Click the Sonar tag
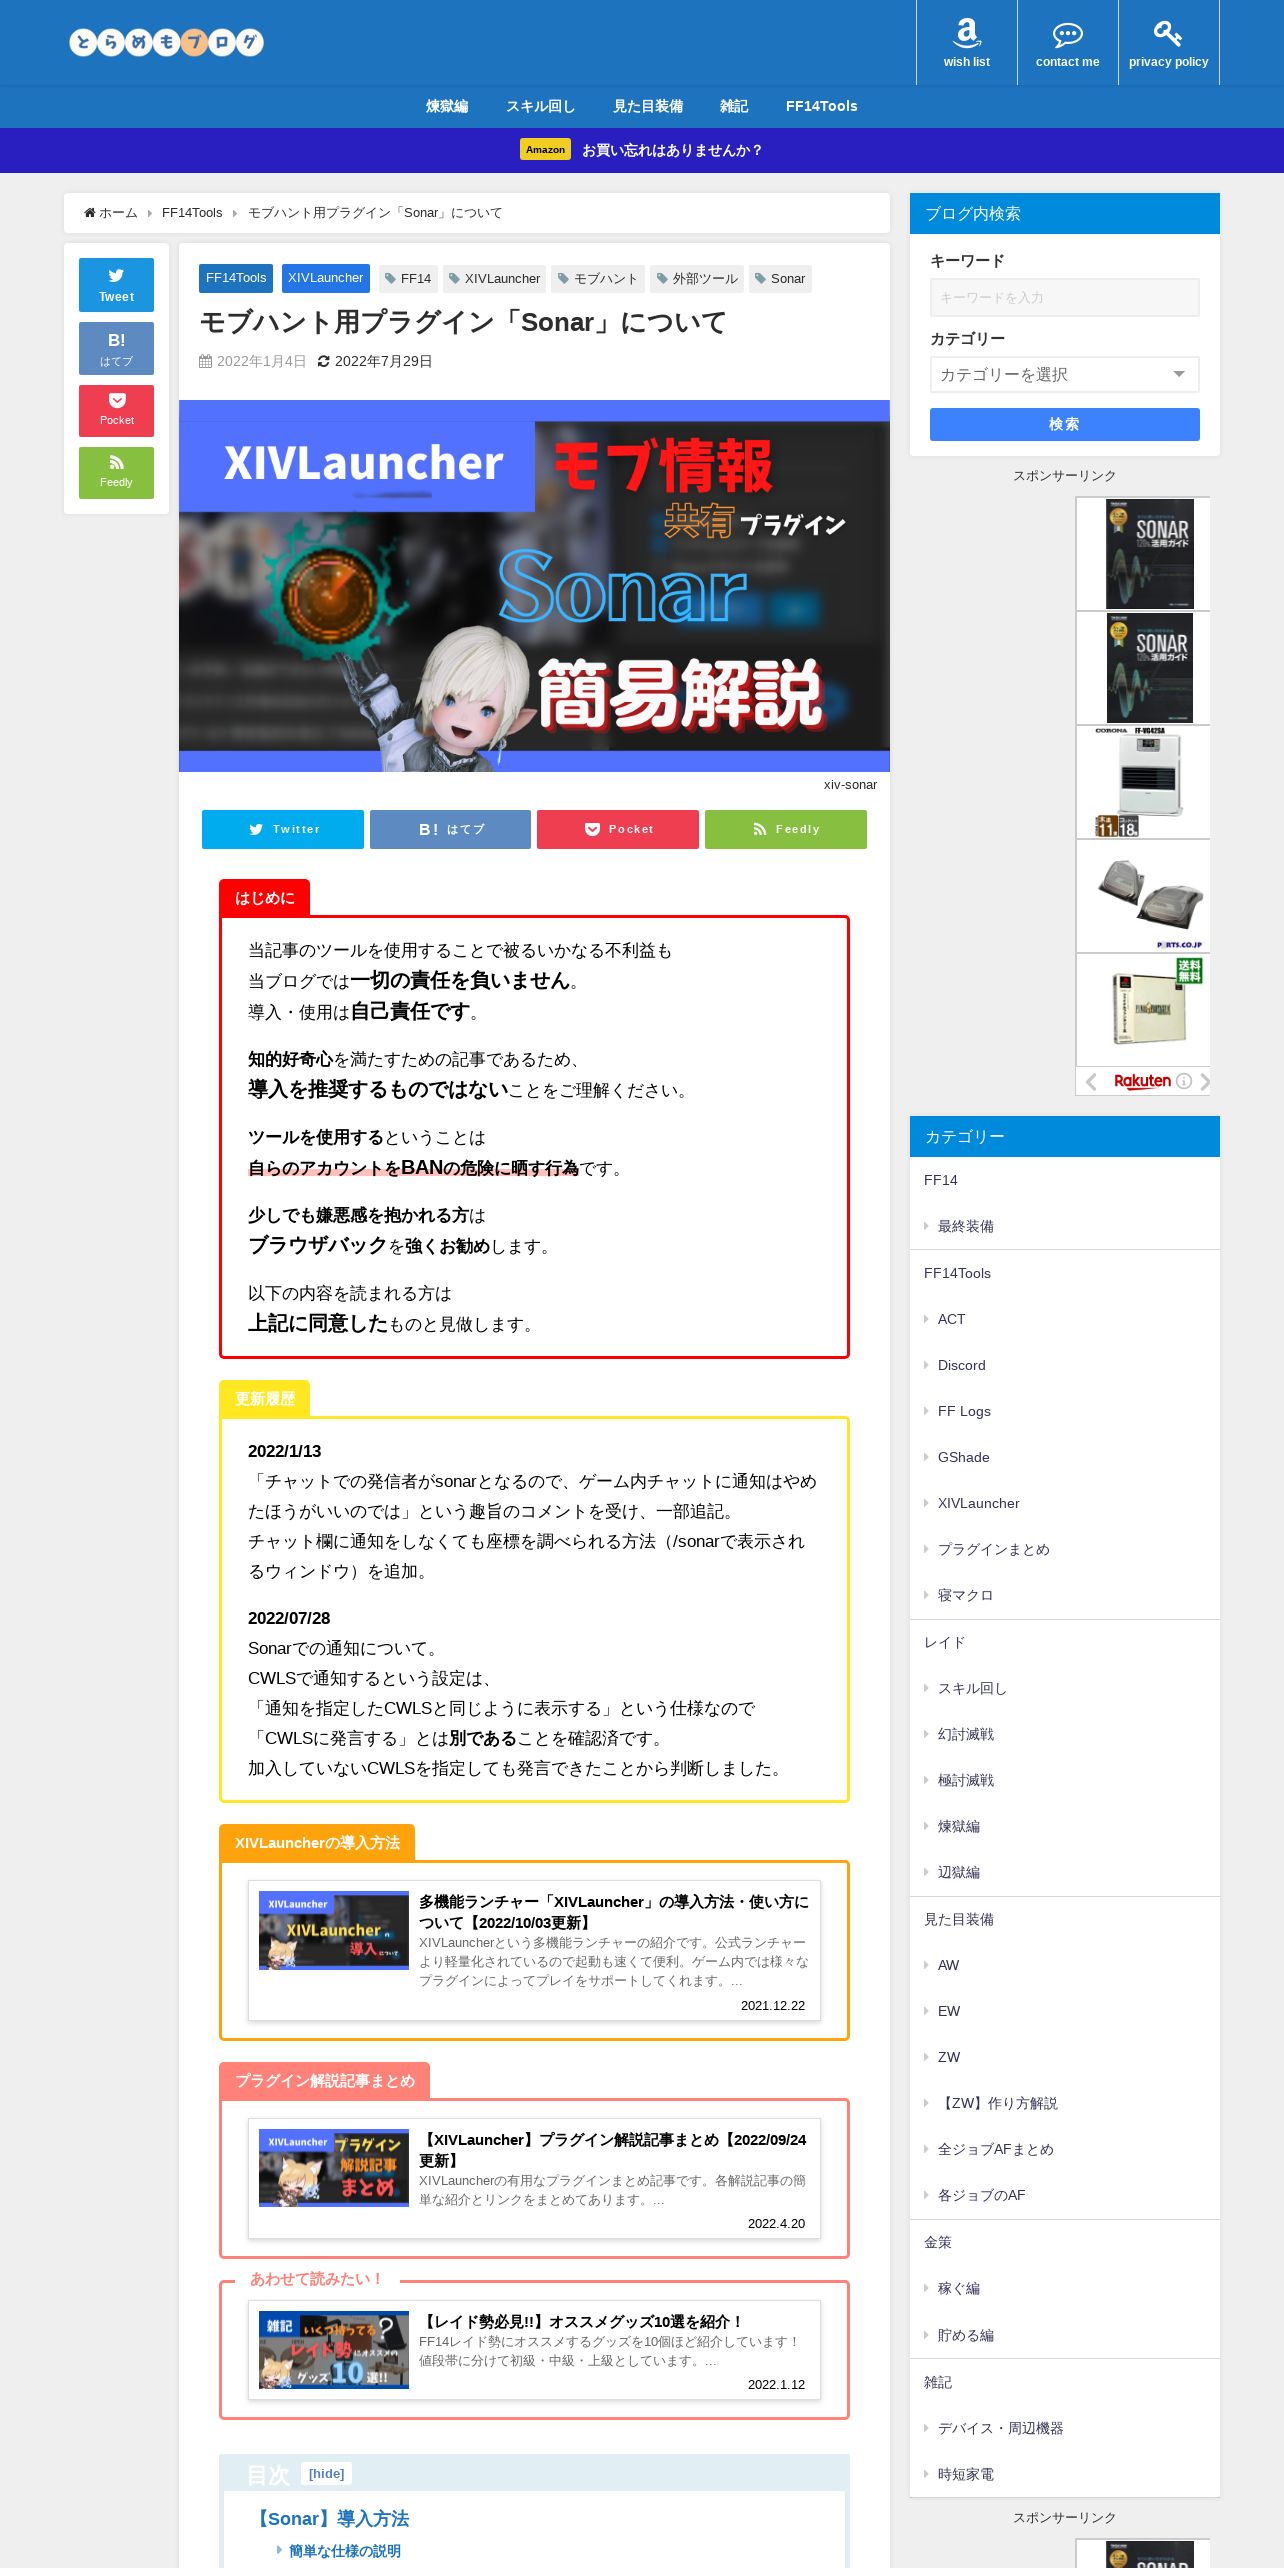The width and height of the screenshot is (1284, 2568). click(x=780, y=279)
